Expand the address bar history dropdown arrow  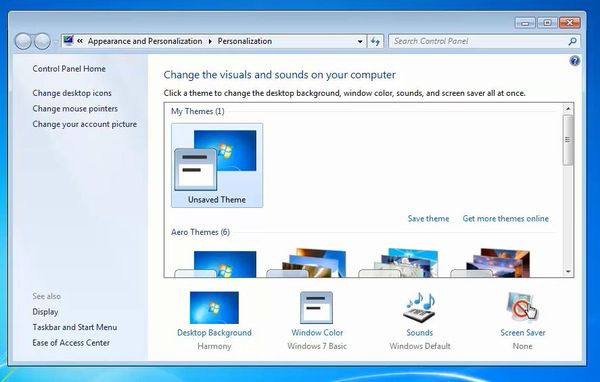pos(360,41)
